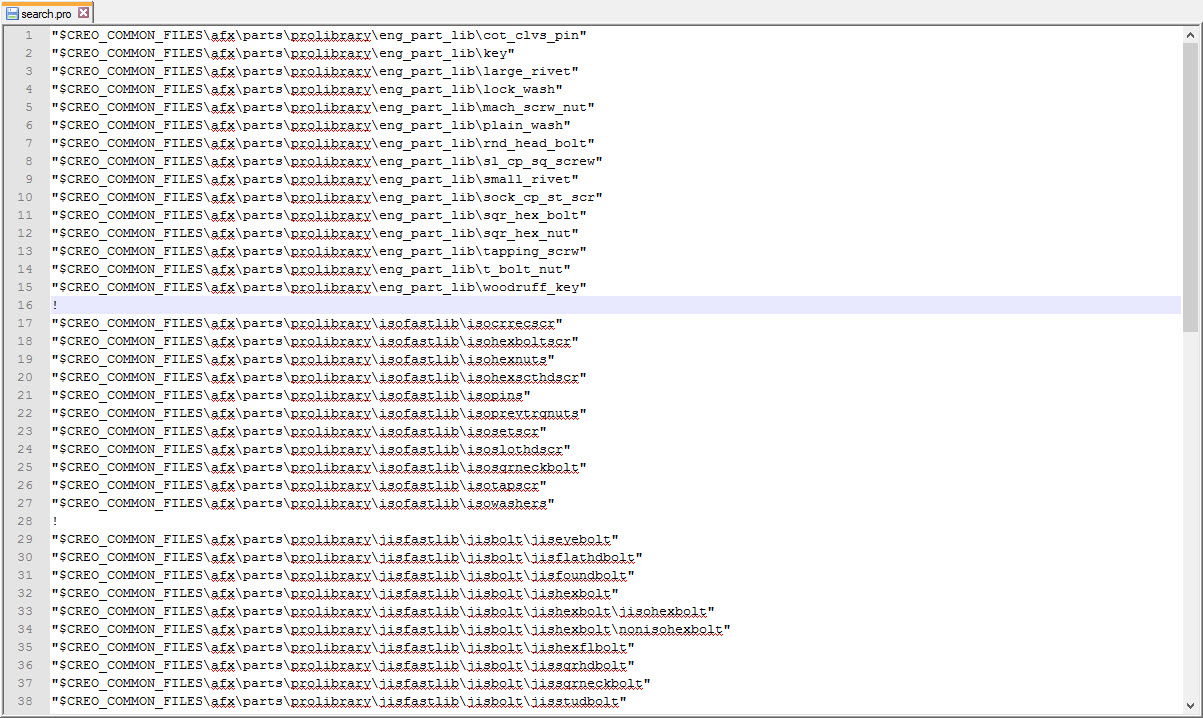The width and height of the screenshot is (1203, 718).
Task: Click the line ending with isosetscr
Action: (299, 431)
